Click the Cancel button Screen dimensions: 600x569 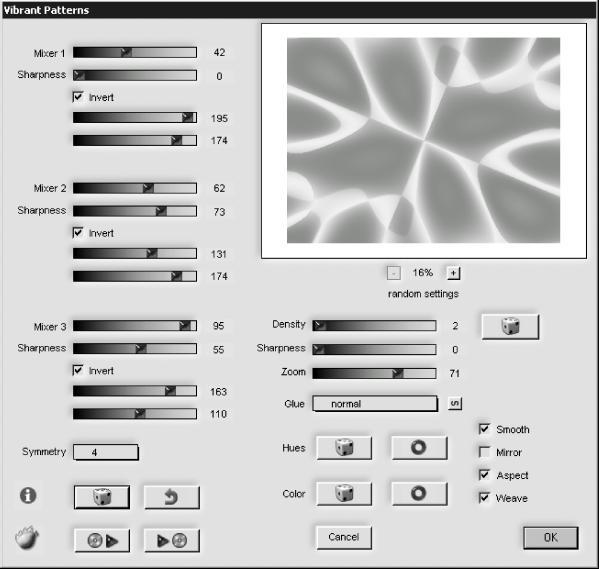tap(344, 537)
